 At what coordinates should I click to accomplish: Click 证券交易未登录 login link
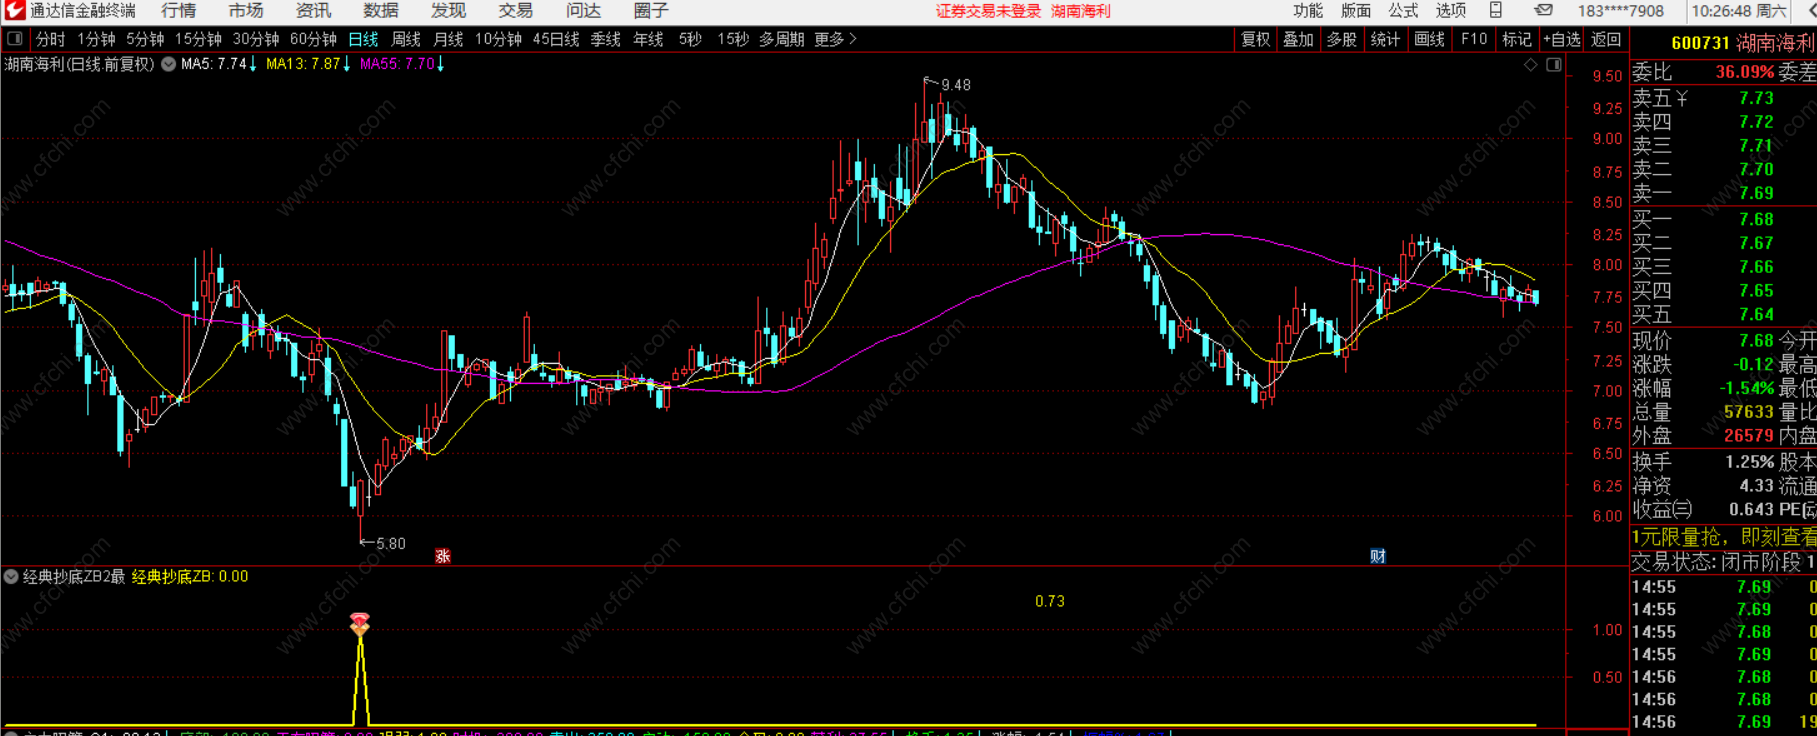[x=988, y=11]
